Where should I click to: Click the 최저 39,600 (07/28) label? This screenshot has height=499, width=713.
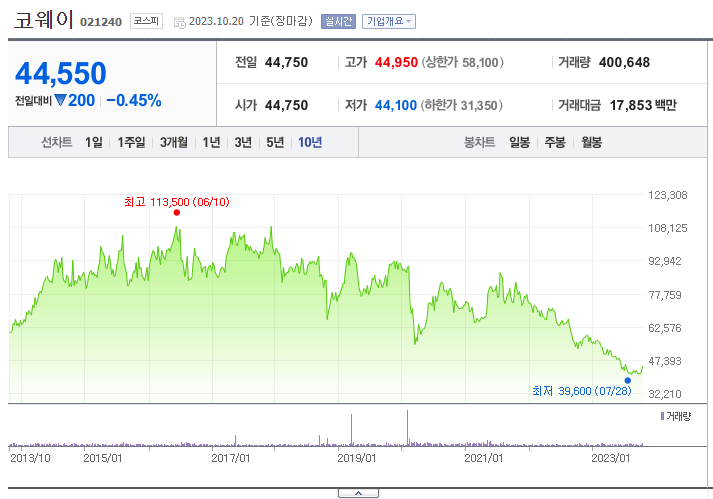[582, 391]
